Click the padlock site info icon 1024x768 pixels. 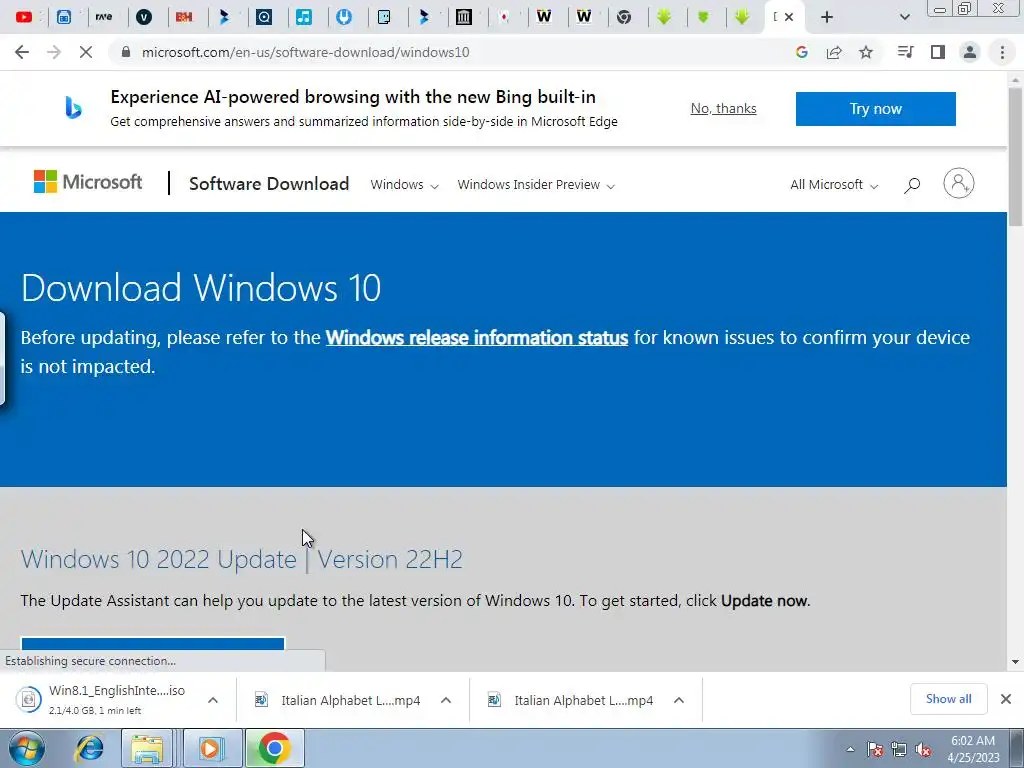[x=126, y=52]
